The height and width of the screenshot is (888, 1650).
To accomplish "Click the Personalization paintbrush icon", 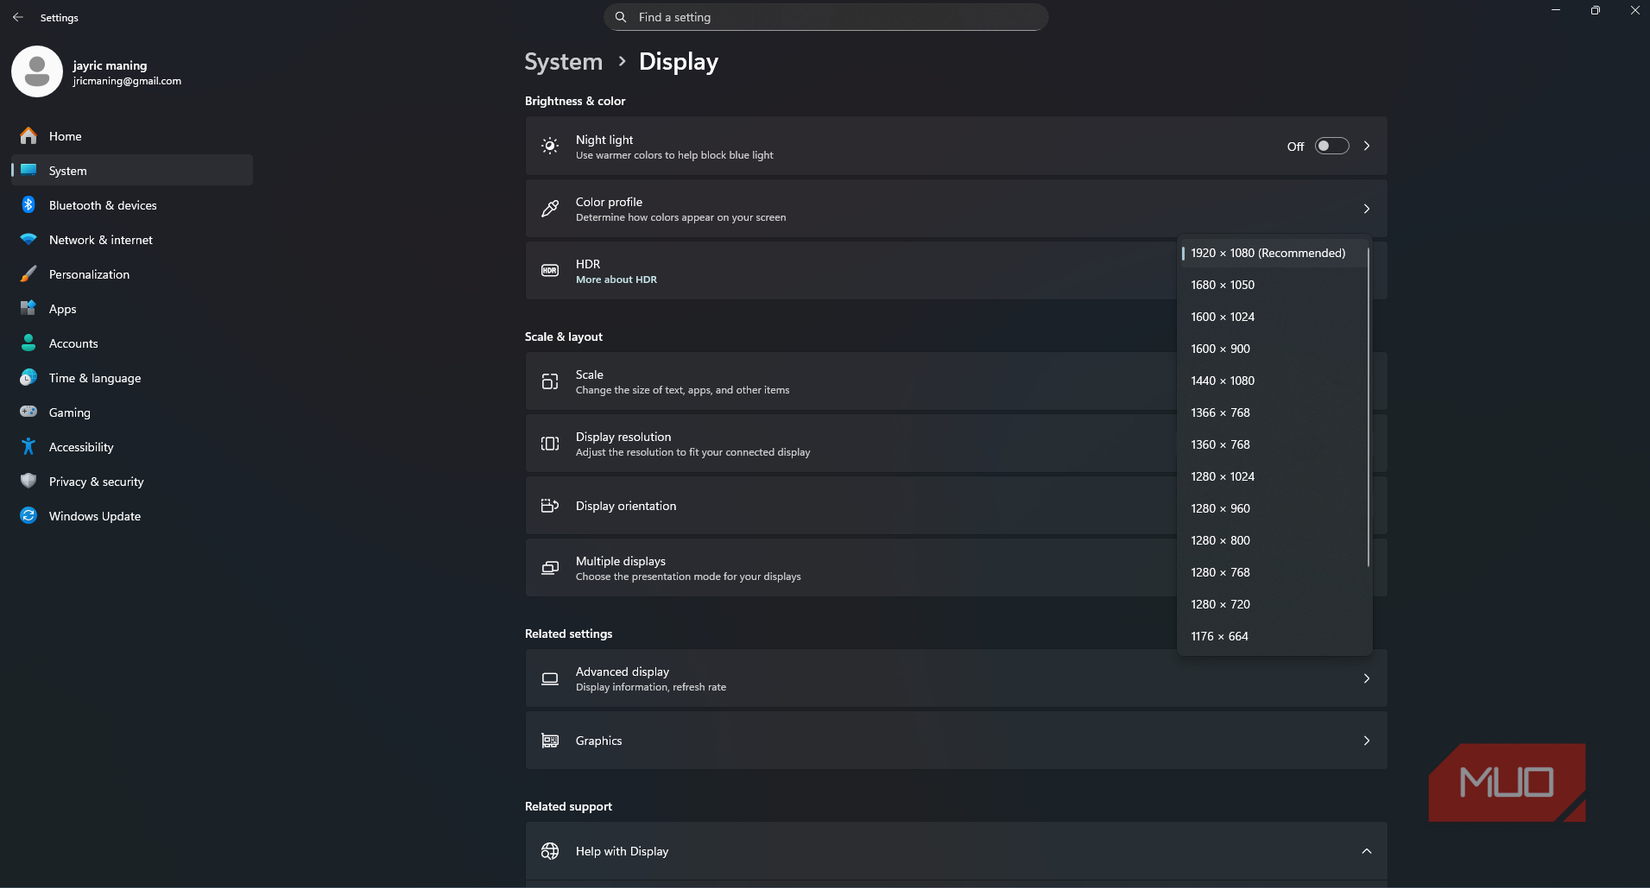I will (x=28, y=274).
